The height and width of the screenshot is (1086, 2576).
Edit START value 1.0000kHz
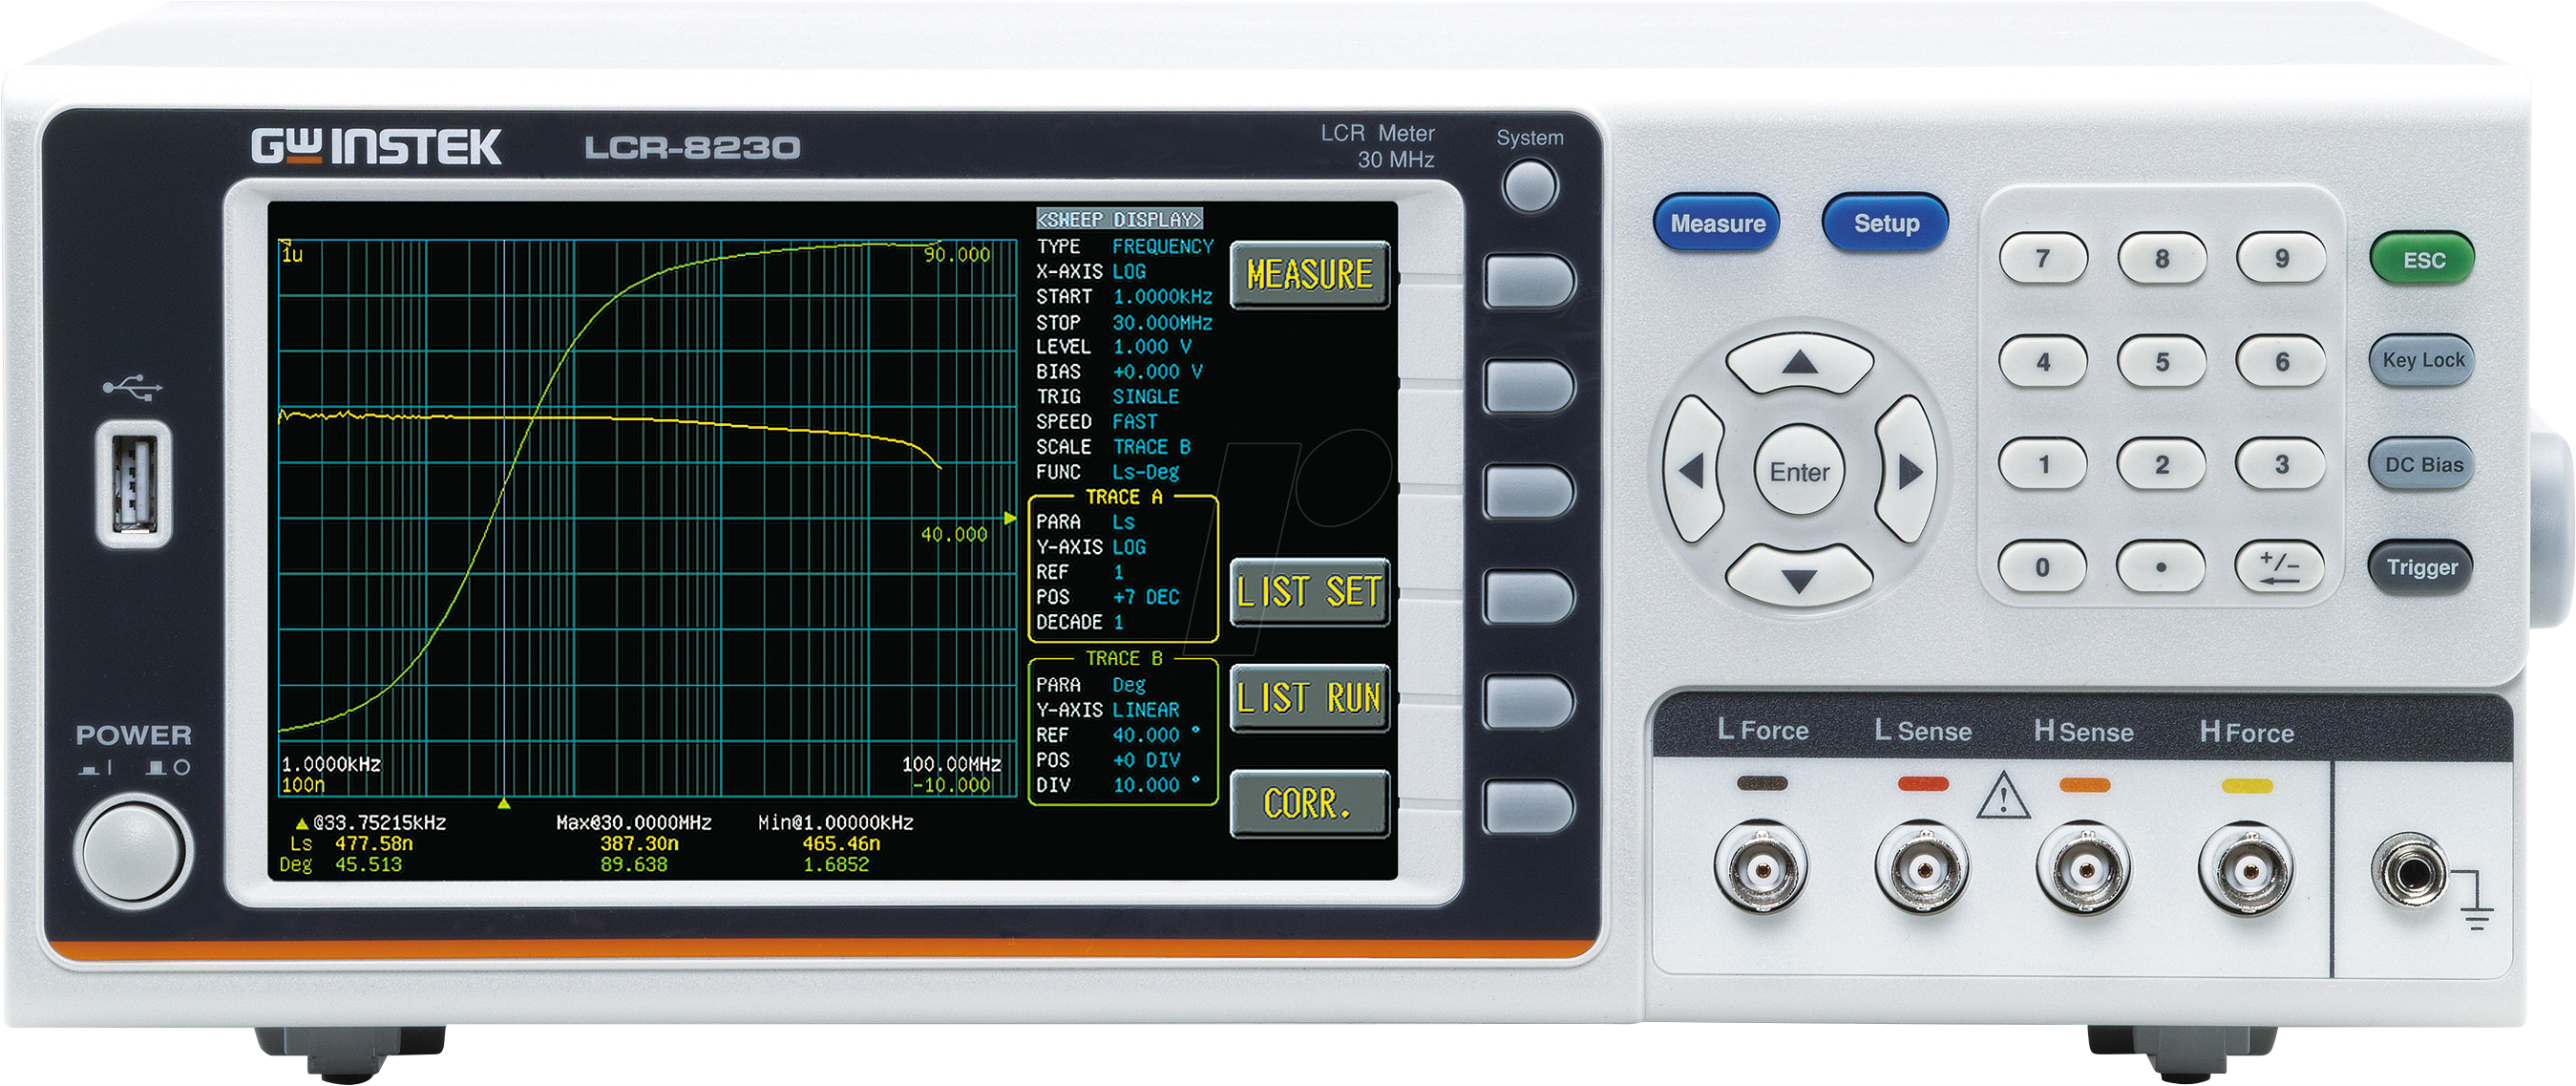(1162, 297)
